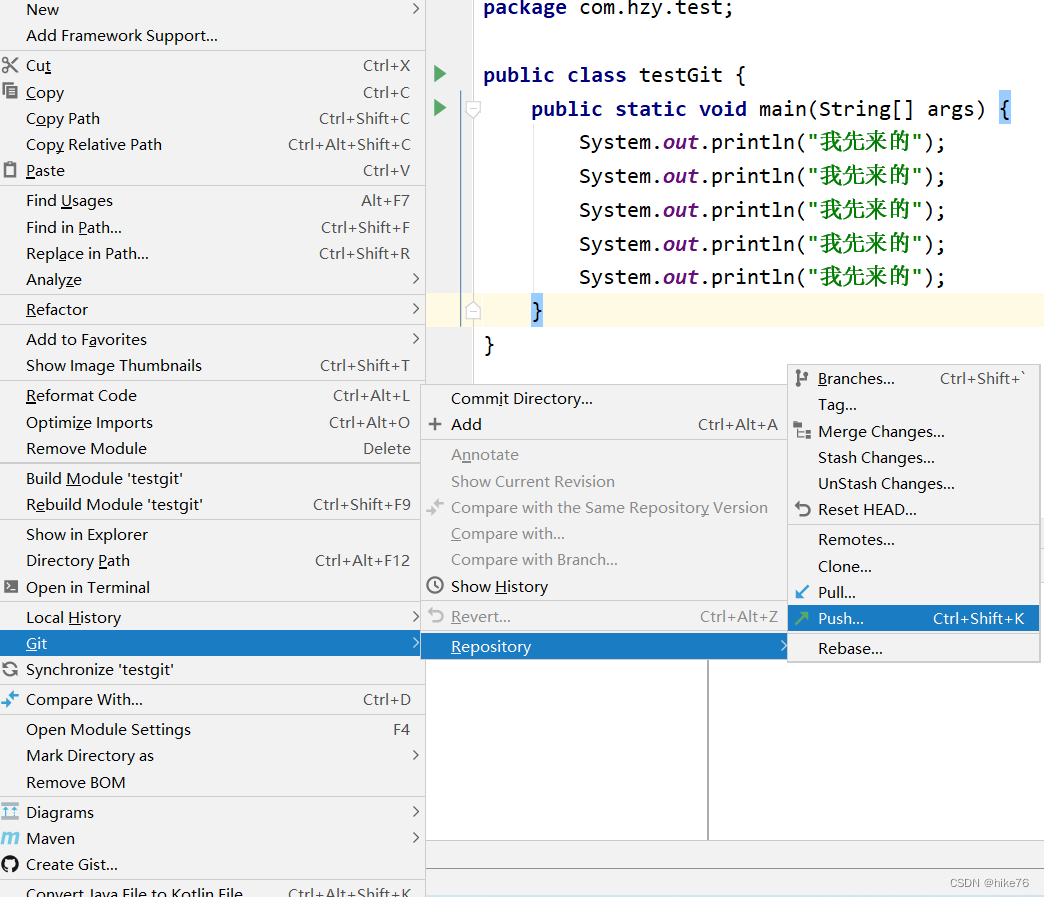Choose Find Usages menu item
1044x897 pixels.
click(212, 200)
